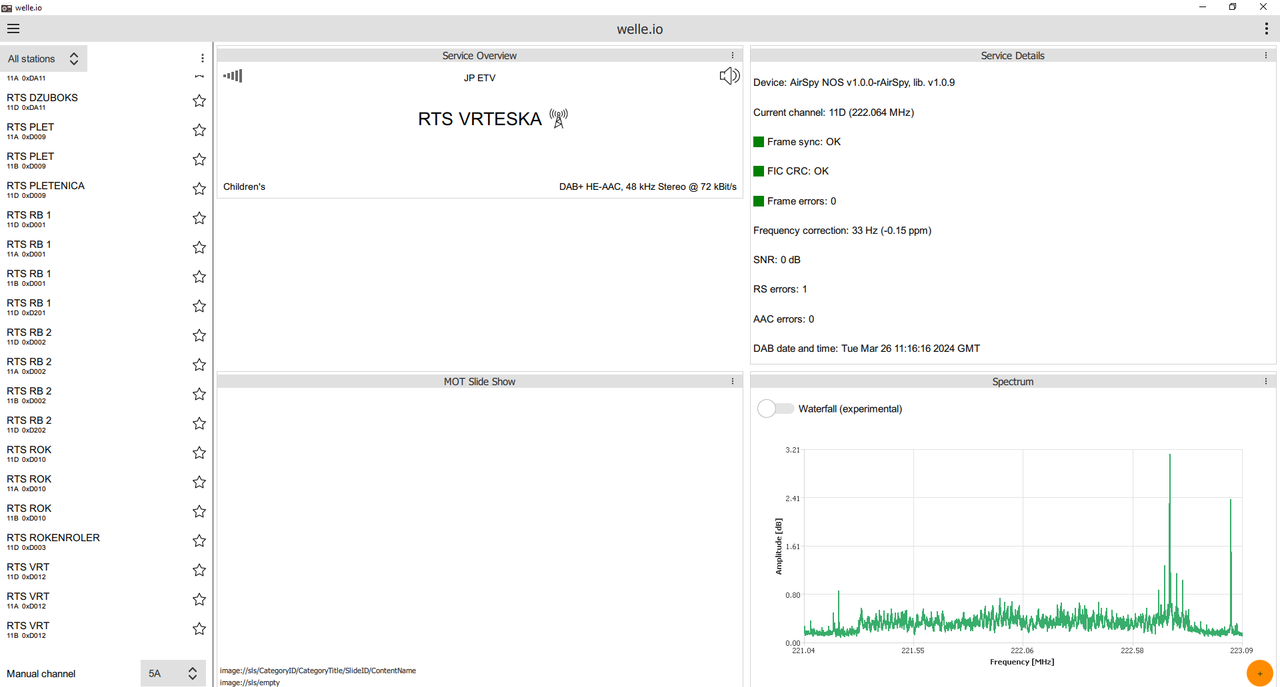Toggle favorite star for RTS VRT 11A
Image resolution: width=1280 pixels, height=687 pixels.
(x=199, y=600)
